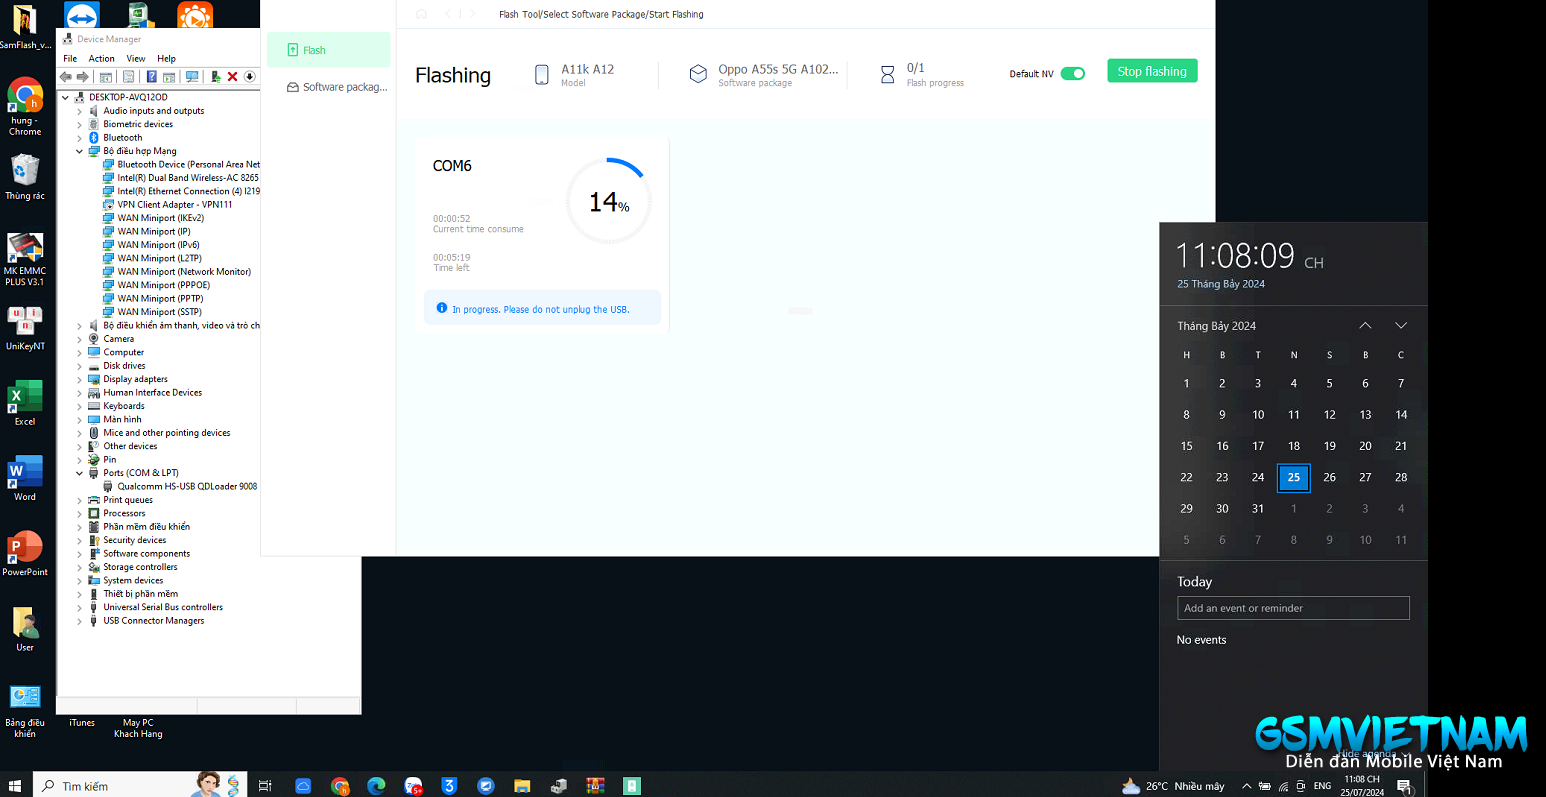
Task: Click Device Manager toolbar Forward arrow
Action: (82, 77)
